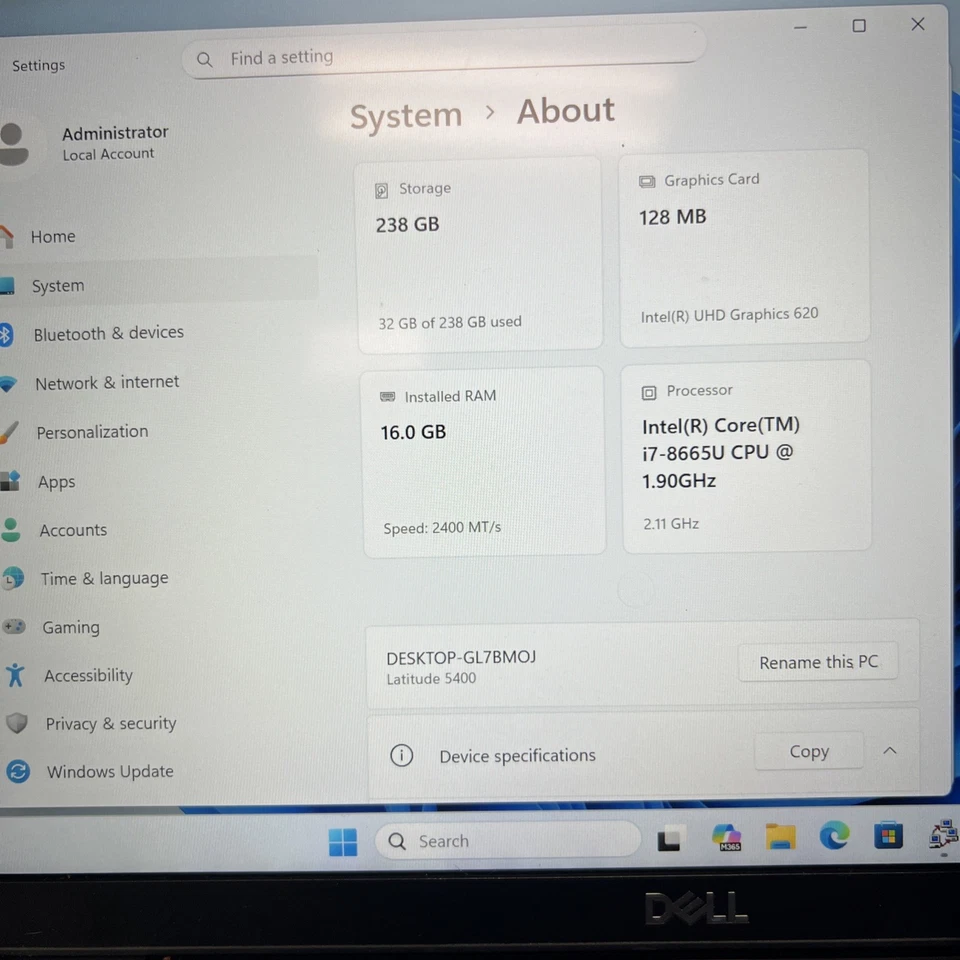Click the Start button

343,843
